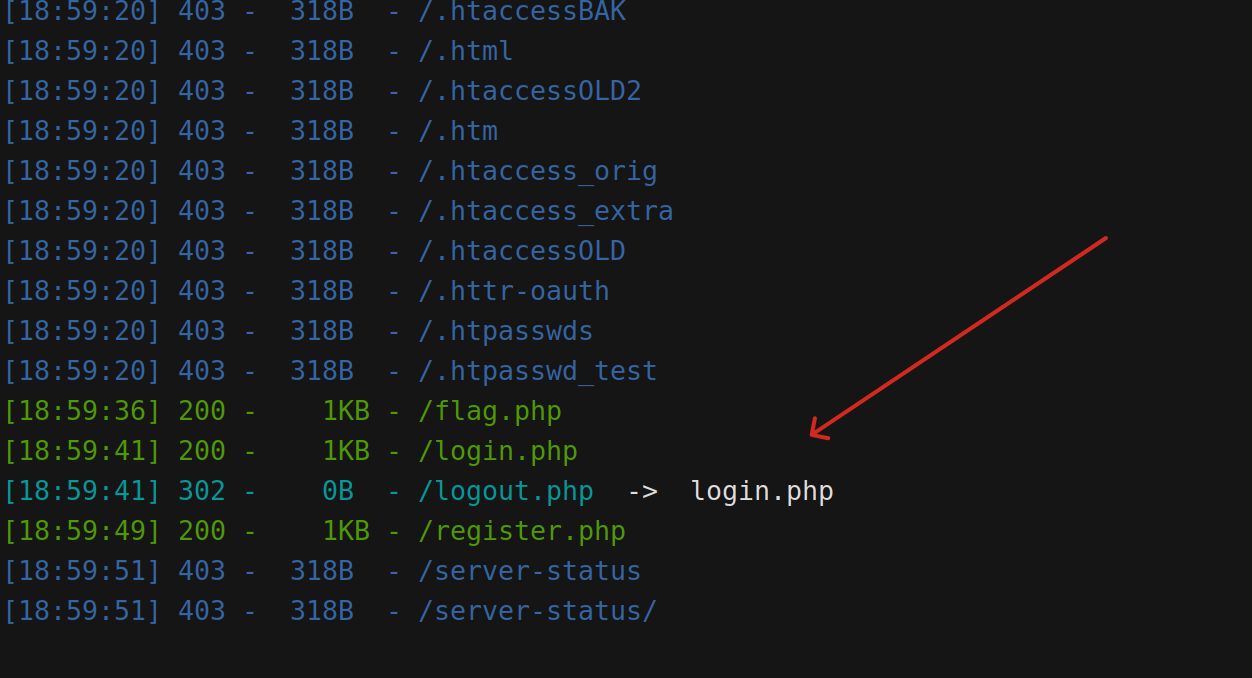The width and height of the screenshot is (1252, 678).
Task: Select the /.html path
Action: [465, 51]
